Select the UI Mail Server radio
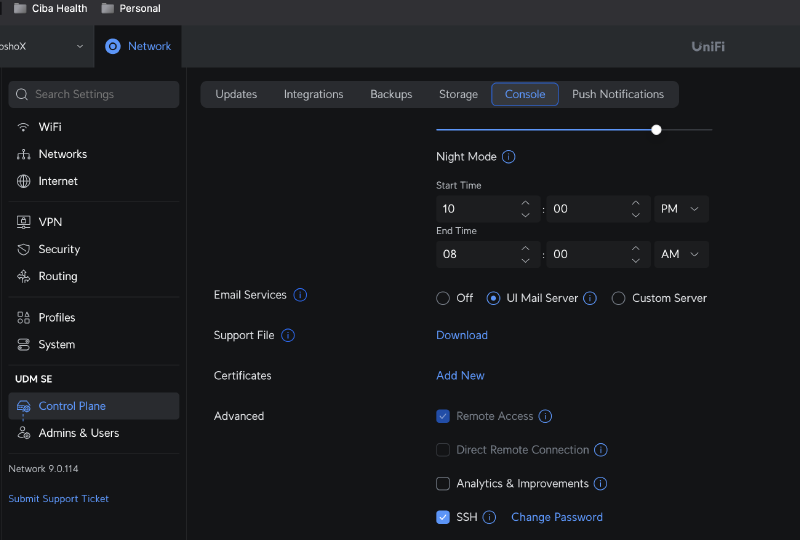The width and height of the screenshot is (800, 540). (493, 298)
